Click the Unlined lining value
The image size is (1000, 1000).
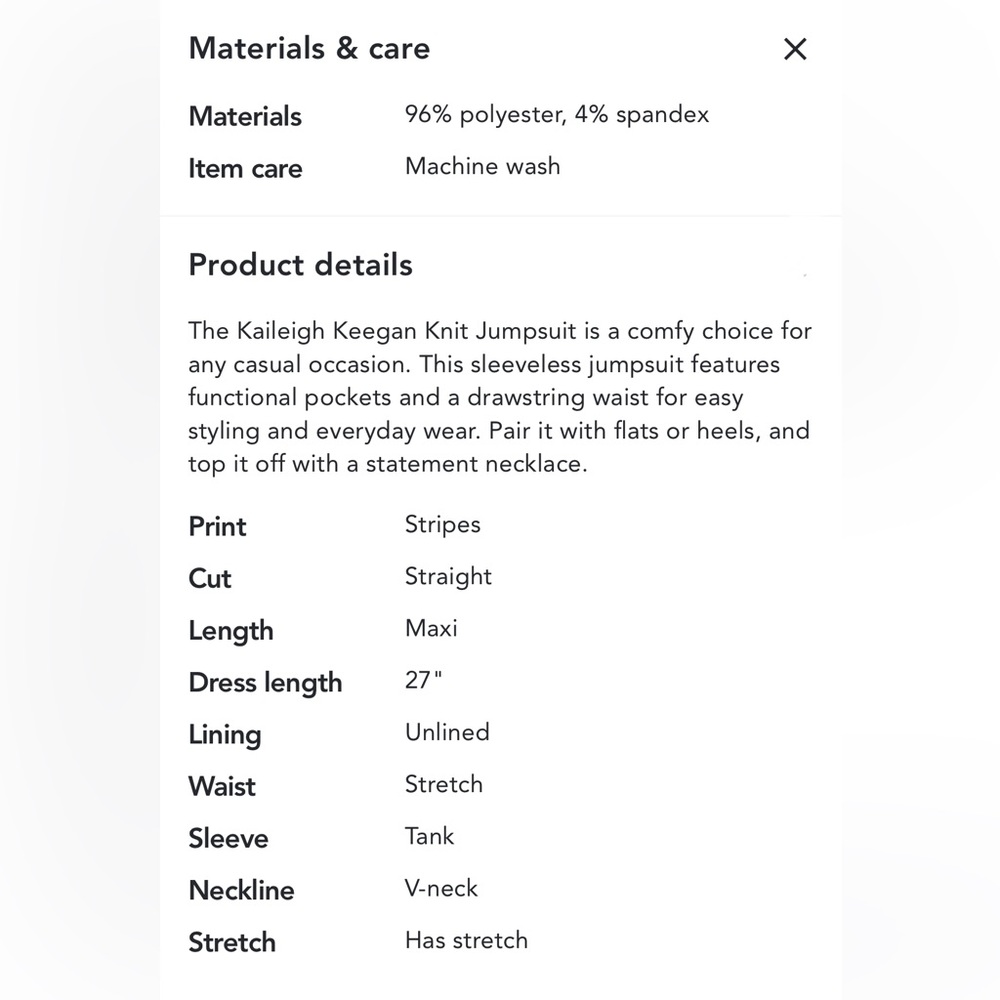click(447, 733)
